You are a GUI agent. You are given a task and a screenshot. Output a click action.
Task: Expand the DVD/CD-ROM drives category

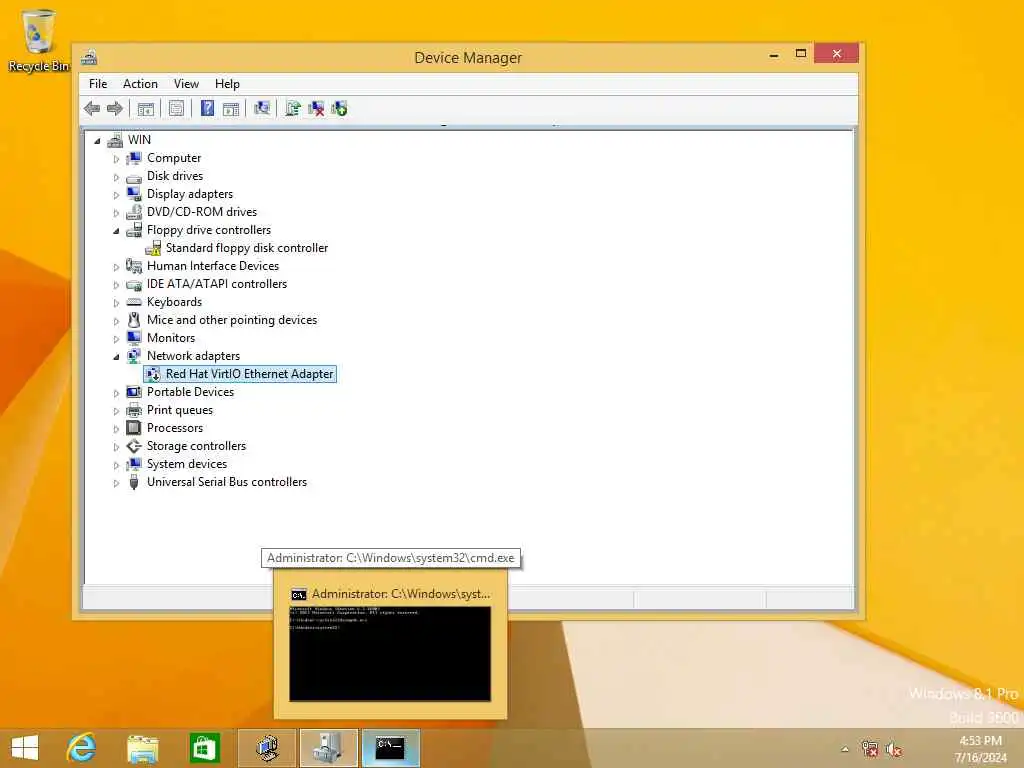click(x=116, y=213)
